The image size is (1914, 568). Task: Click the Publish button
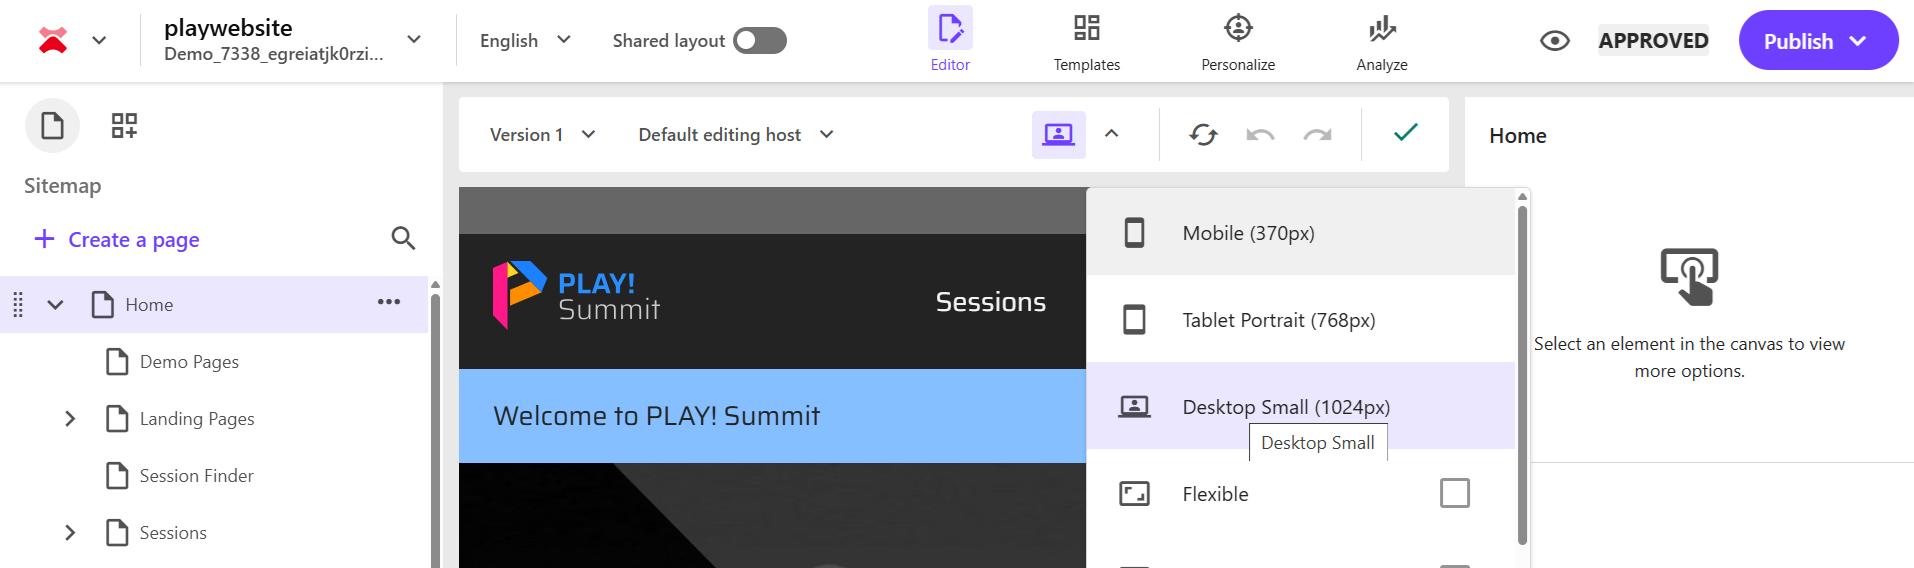pyautogui.click(x=1816, y=41)
